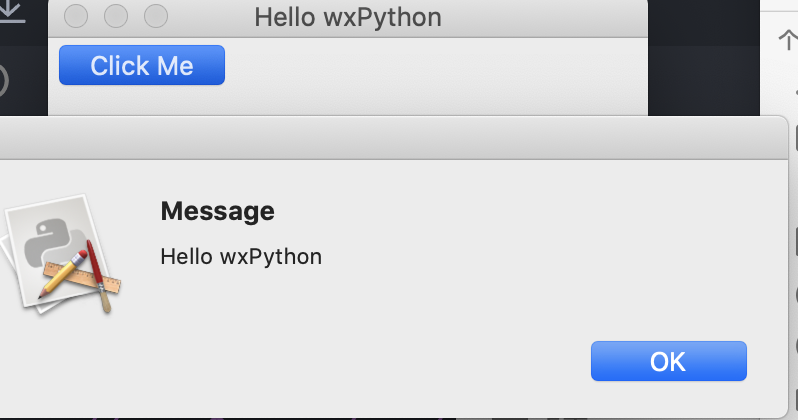Click the download arrow icon in dark toolbar
Viewport: 798px width, 420px height.
pos(10,11)
